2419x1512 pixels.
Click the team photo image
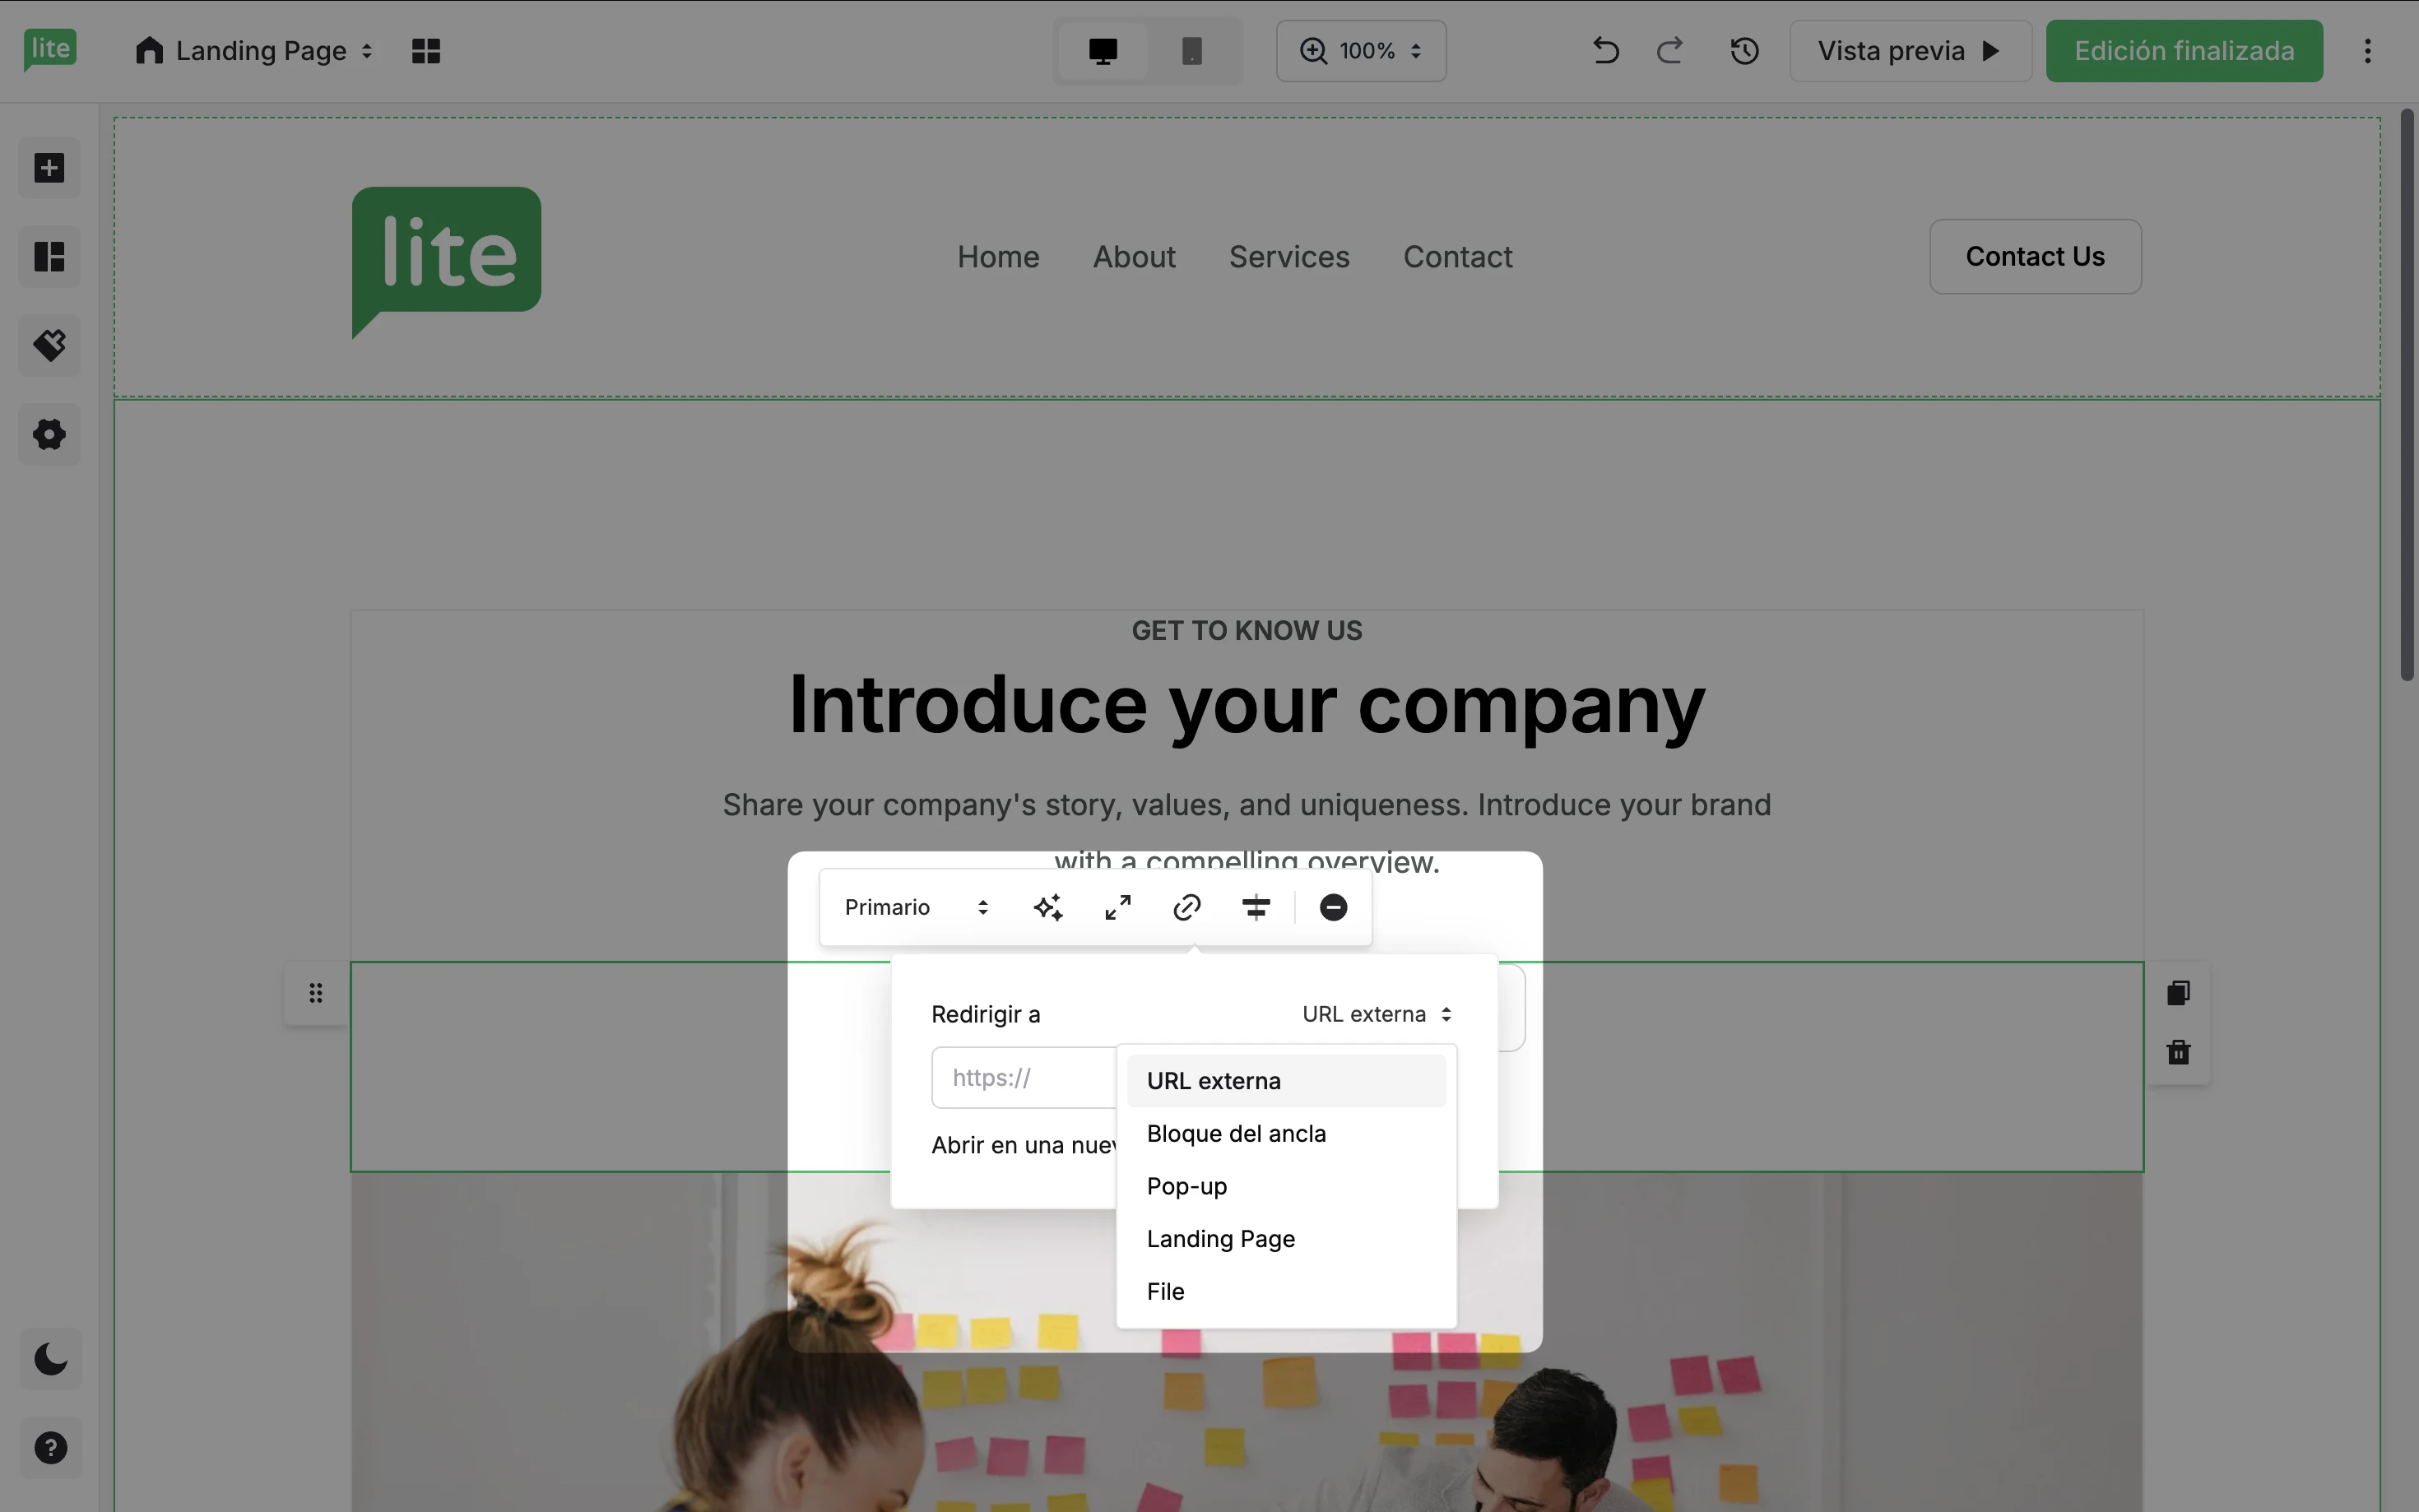pos(1246,1342)
